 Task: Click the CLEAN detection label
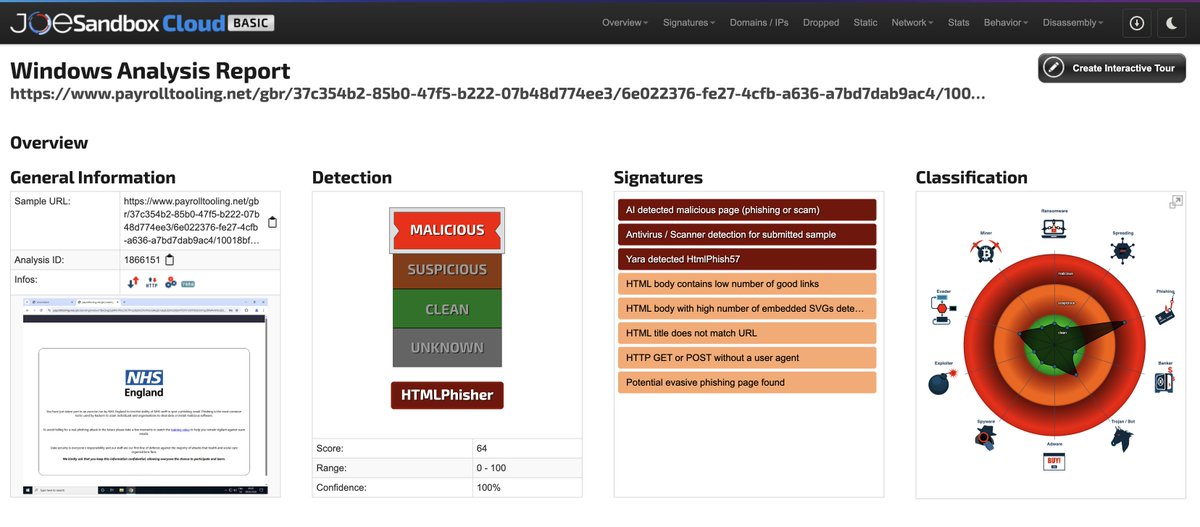[x=447, y=309]
